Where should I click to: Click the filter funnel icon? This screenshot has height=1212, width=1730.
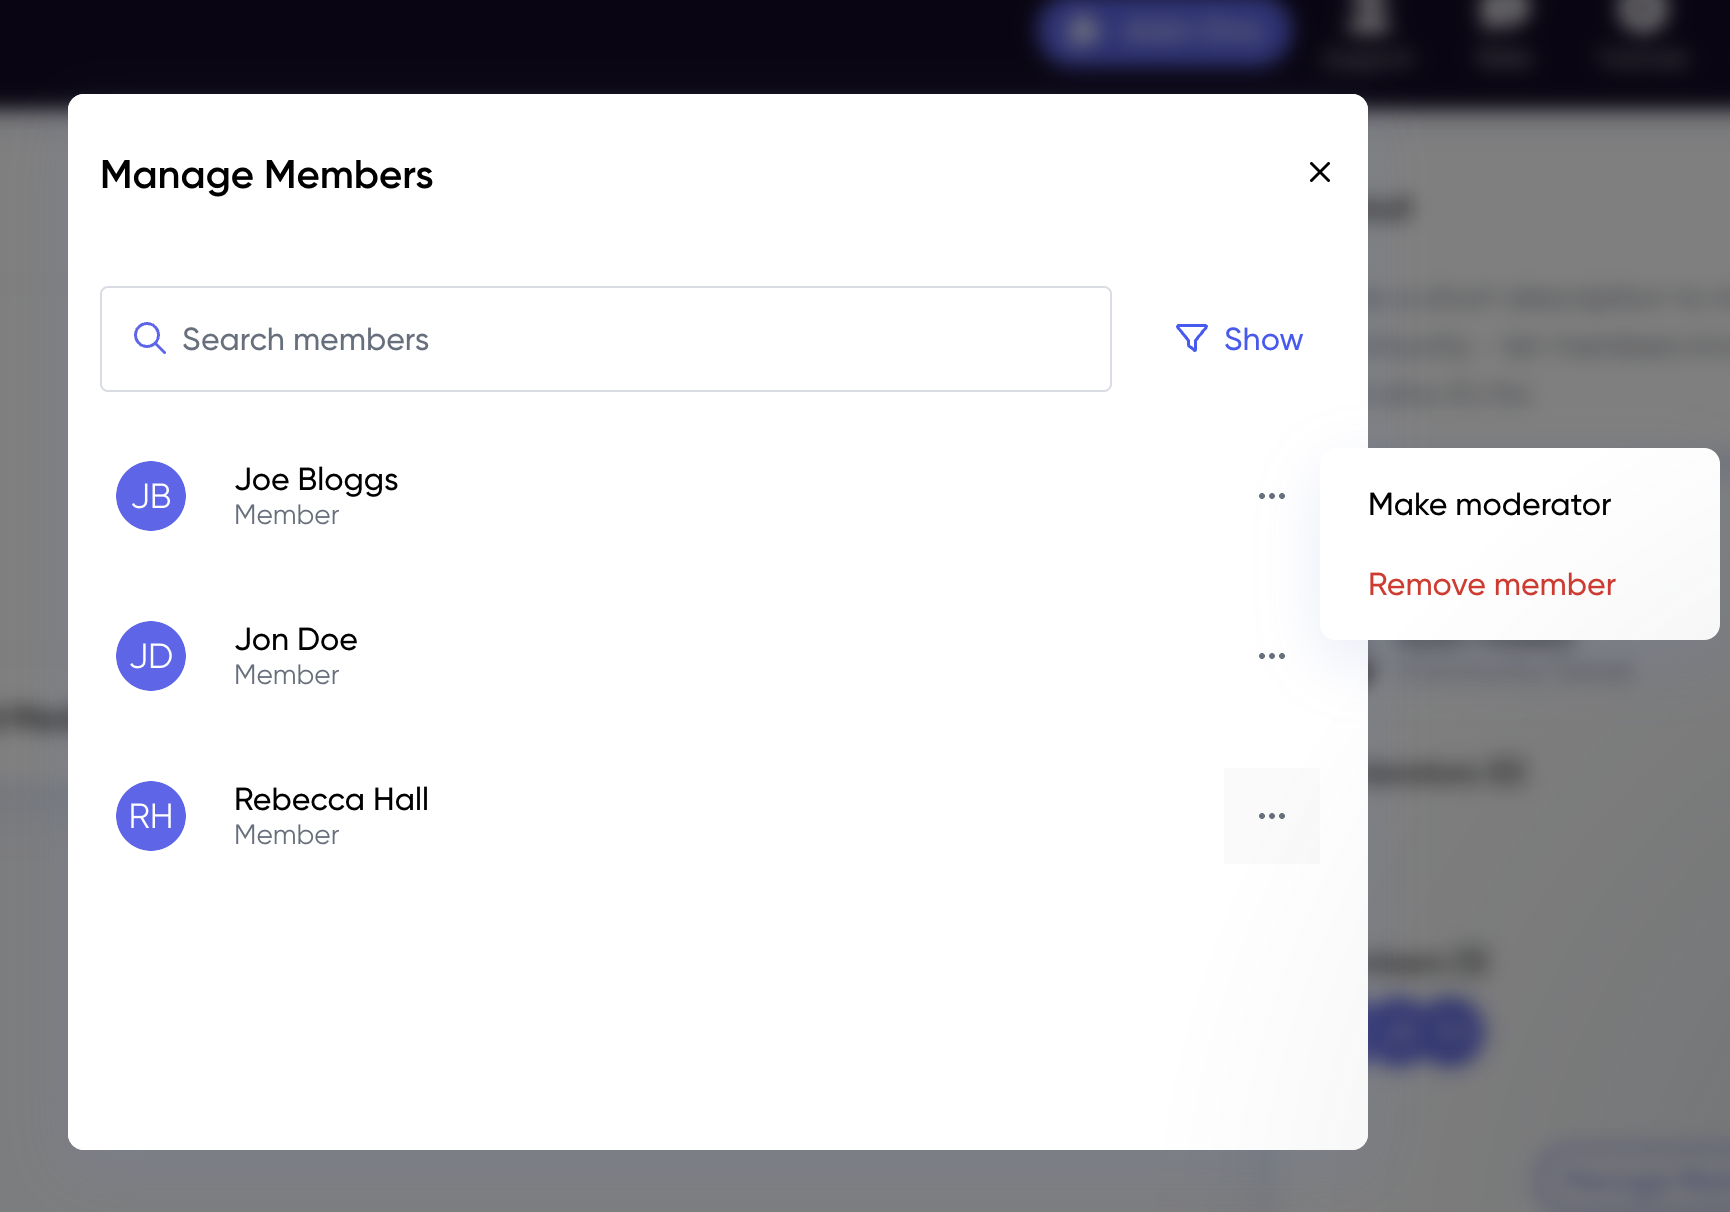(x=1191, y=338)
